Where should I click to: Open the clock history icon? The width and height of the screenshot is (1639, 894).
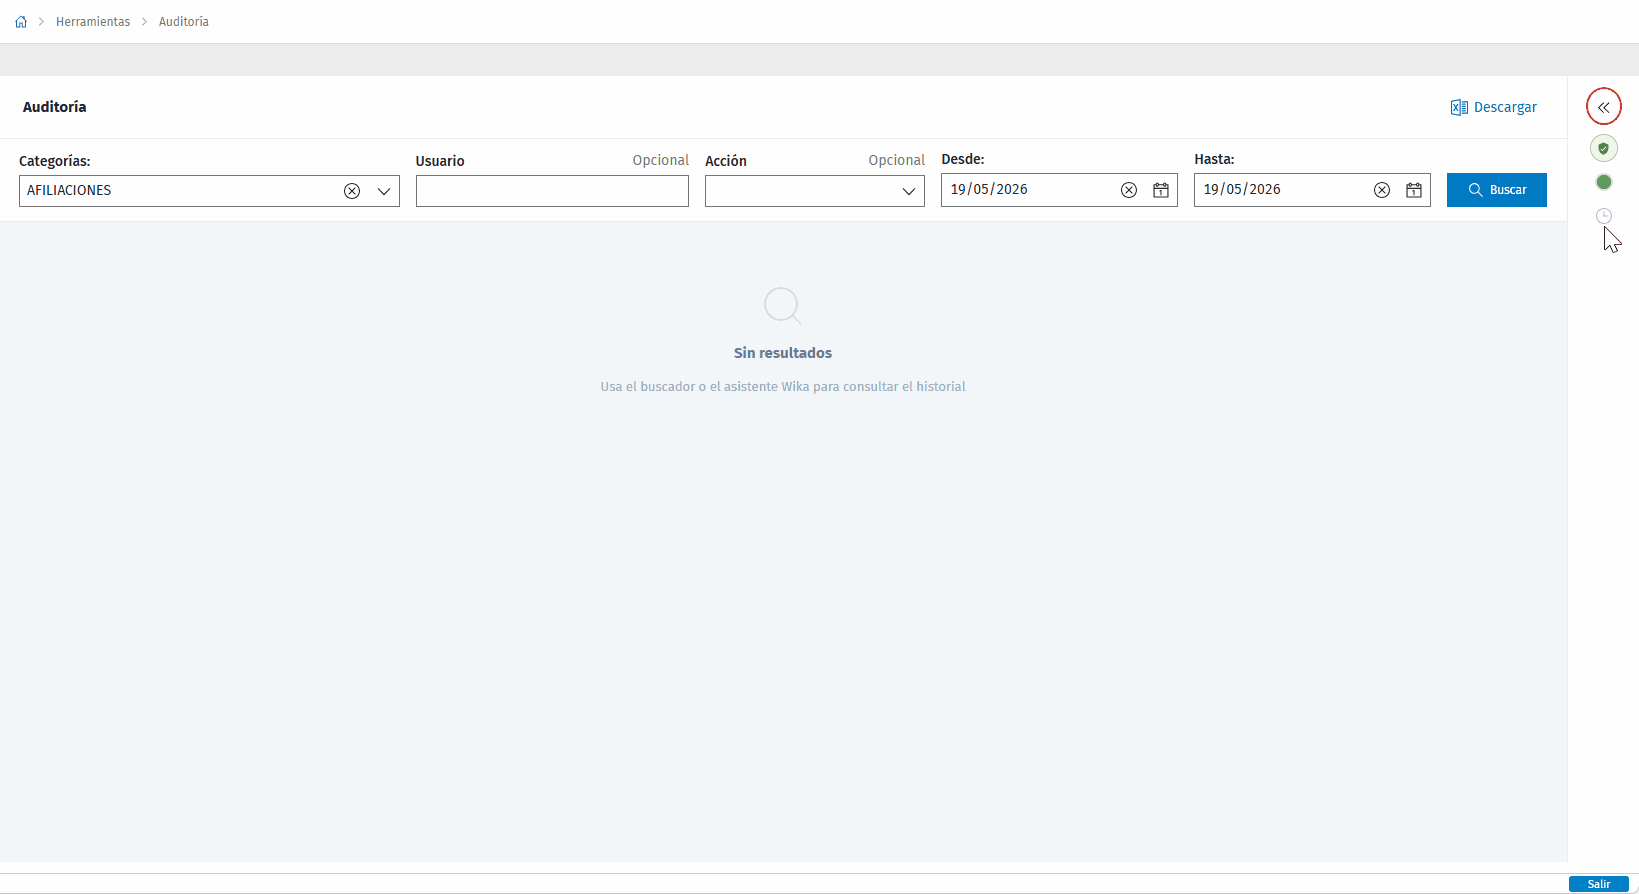point(1604,216)
